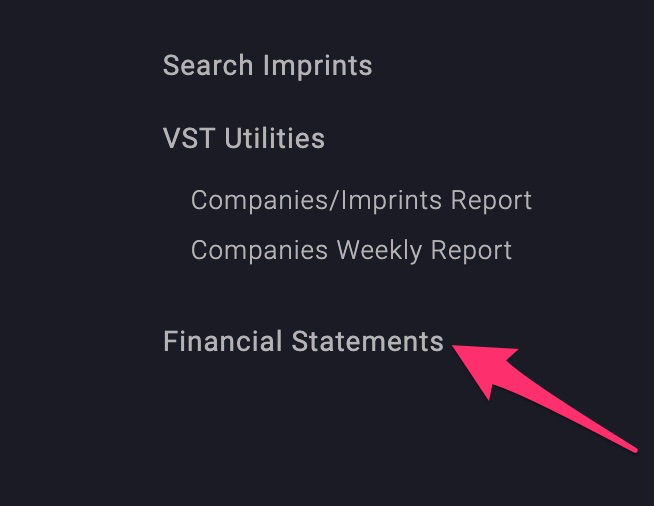Click Companies Weekly Report under VST Utilities
654x506 pixels.
351,249
